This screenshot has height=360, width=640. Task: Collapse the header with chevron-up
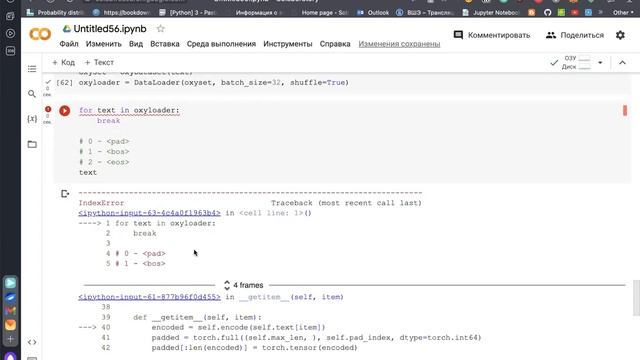coord(622,62)
